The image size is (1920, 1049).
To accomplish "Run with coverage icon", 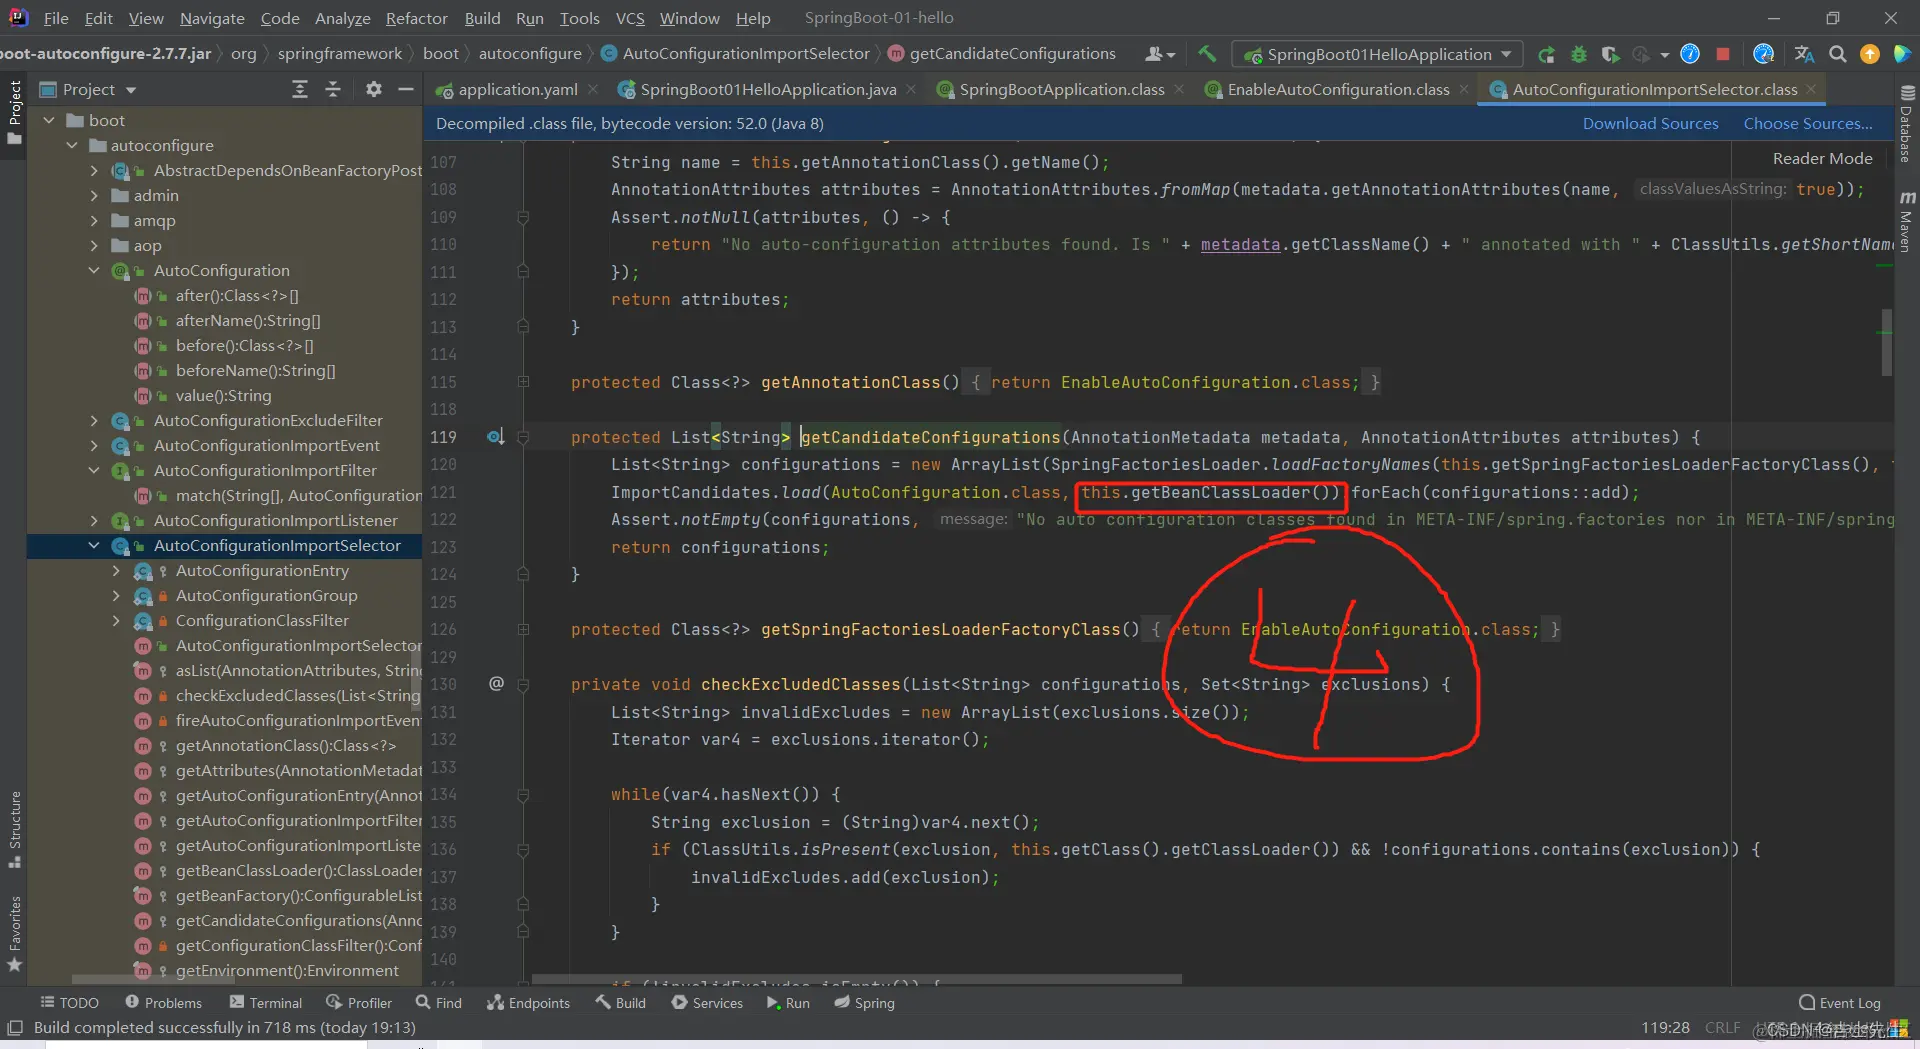I will (x=1610, y=54).
